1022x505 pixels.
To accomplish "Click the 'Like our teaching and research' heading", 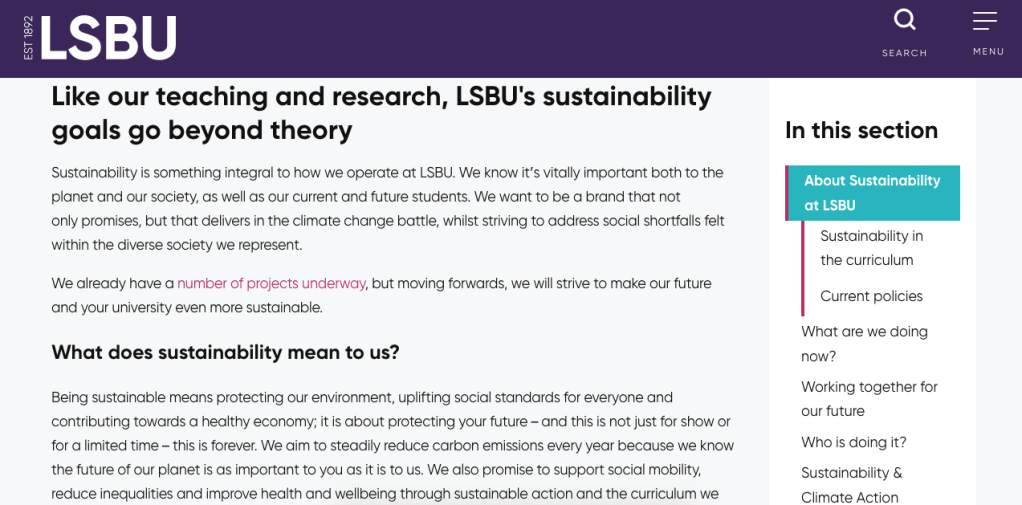I will coord(381,113).
